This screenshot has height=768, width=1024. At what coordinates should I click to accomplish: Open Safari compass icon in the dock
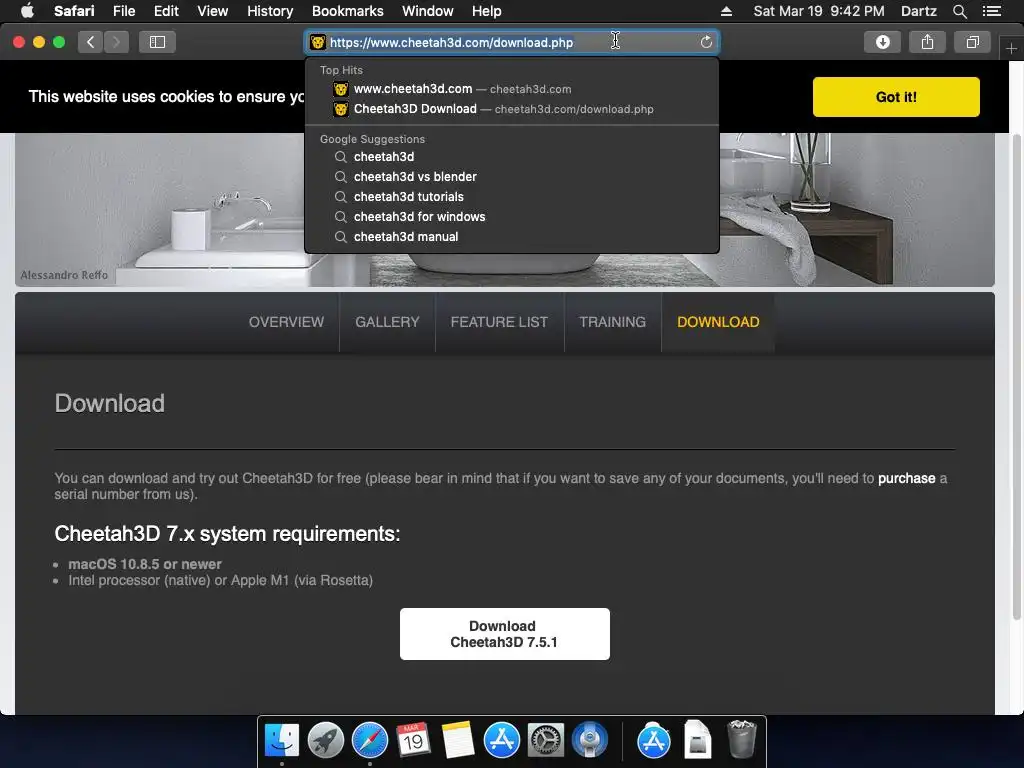370,740
